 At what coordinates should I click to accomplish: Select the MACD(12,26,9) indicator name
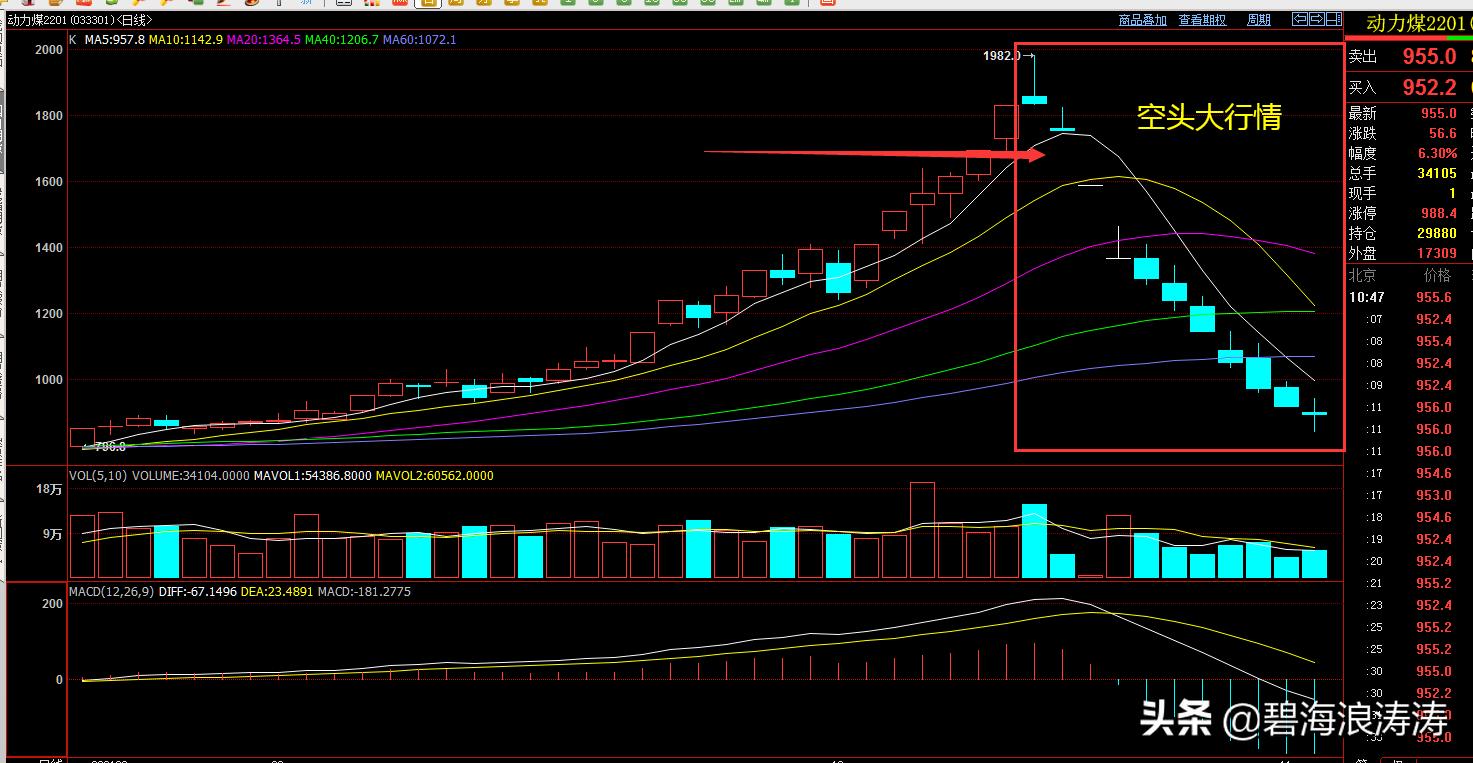(112, 592)
